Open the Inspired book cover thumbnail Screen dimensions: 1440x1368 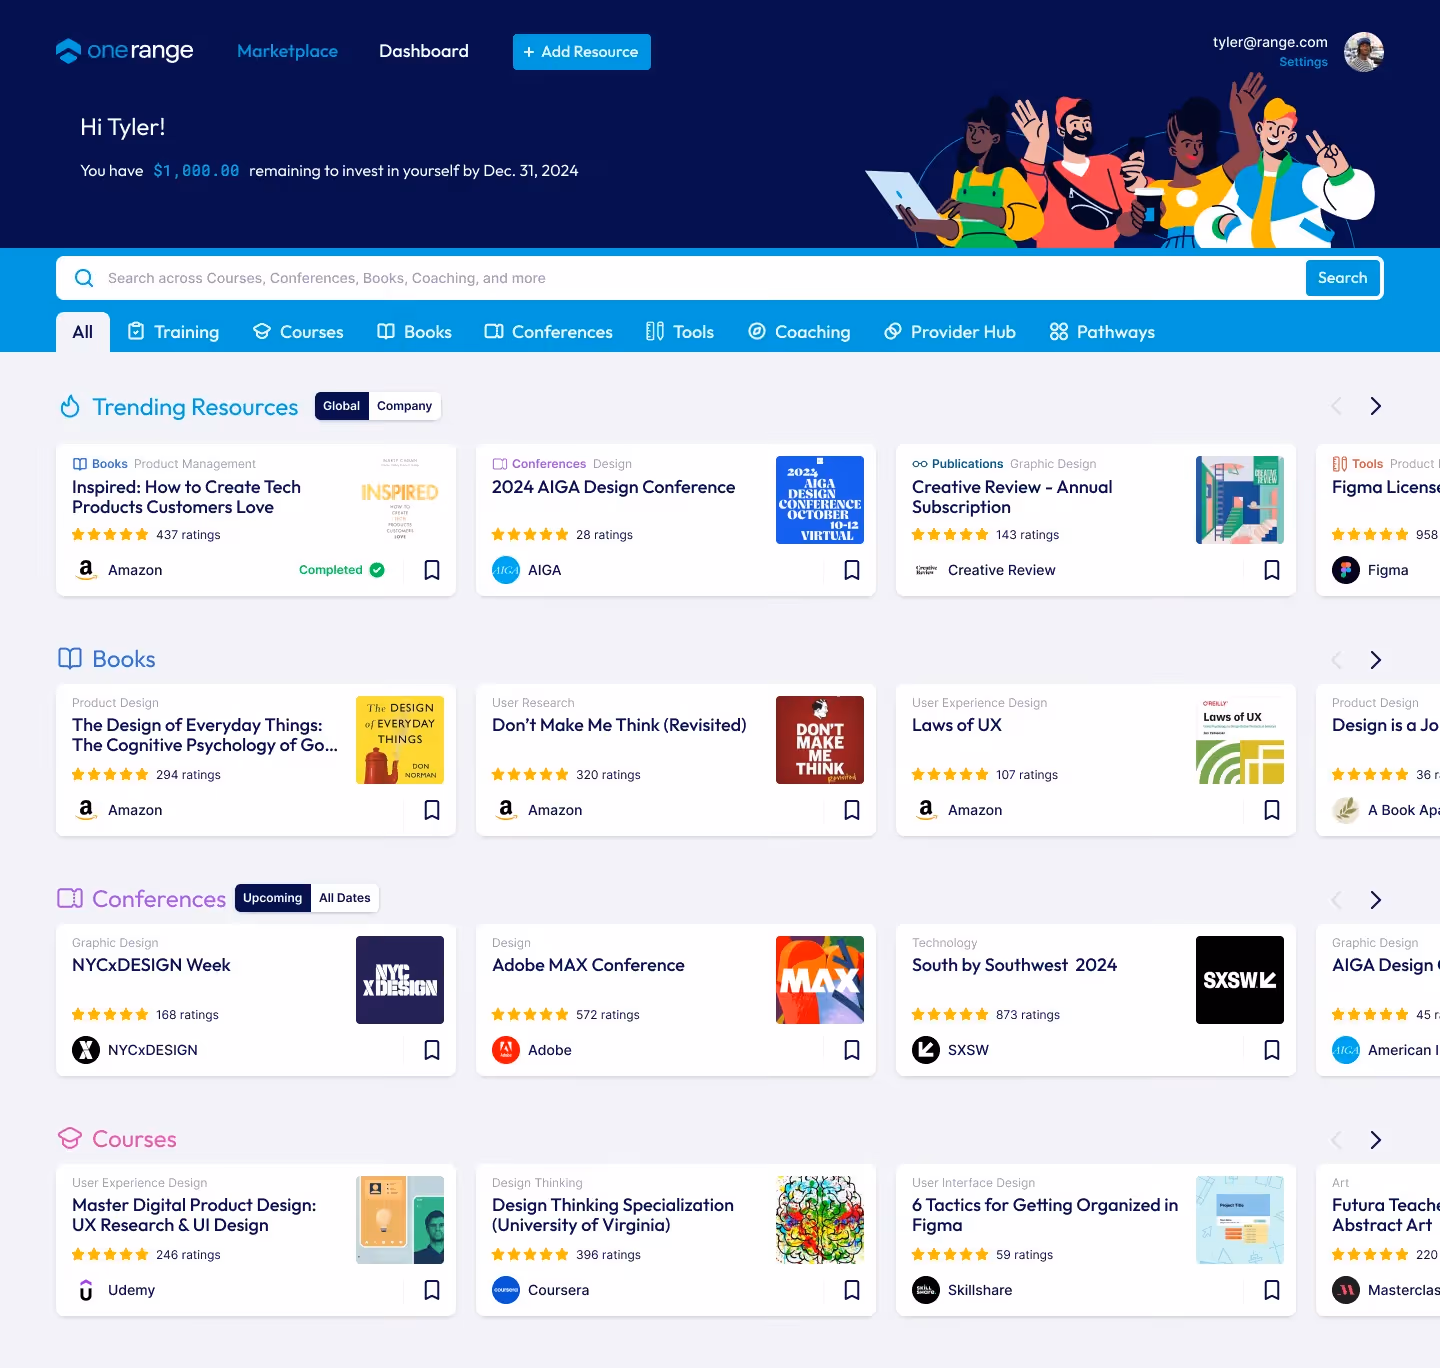click(x=400, y=500)
